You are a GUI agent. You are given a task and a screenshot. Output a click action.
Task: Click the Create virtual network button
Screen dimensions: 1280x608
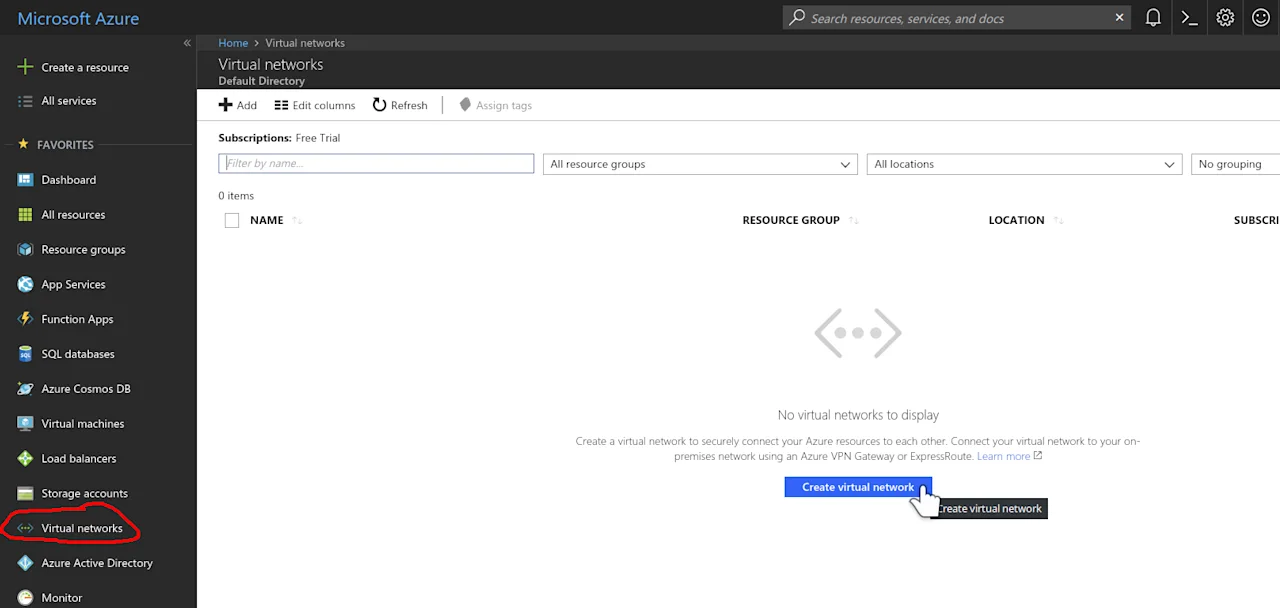tap(858, 487)
